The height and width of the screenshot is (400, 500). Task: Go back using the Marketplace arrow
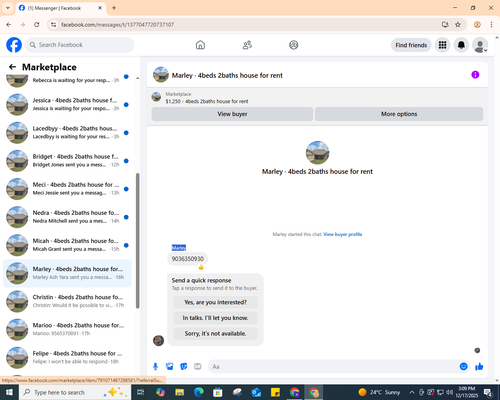pyautogui.click(x=12, y=67)
